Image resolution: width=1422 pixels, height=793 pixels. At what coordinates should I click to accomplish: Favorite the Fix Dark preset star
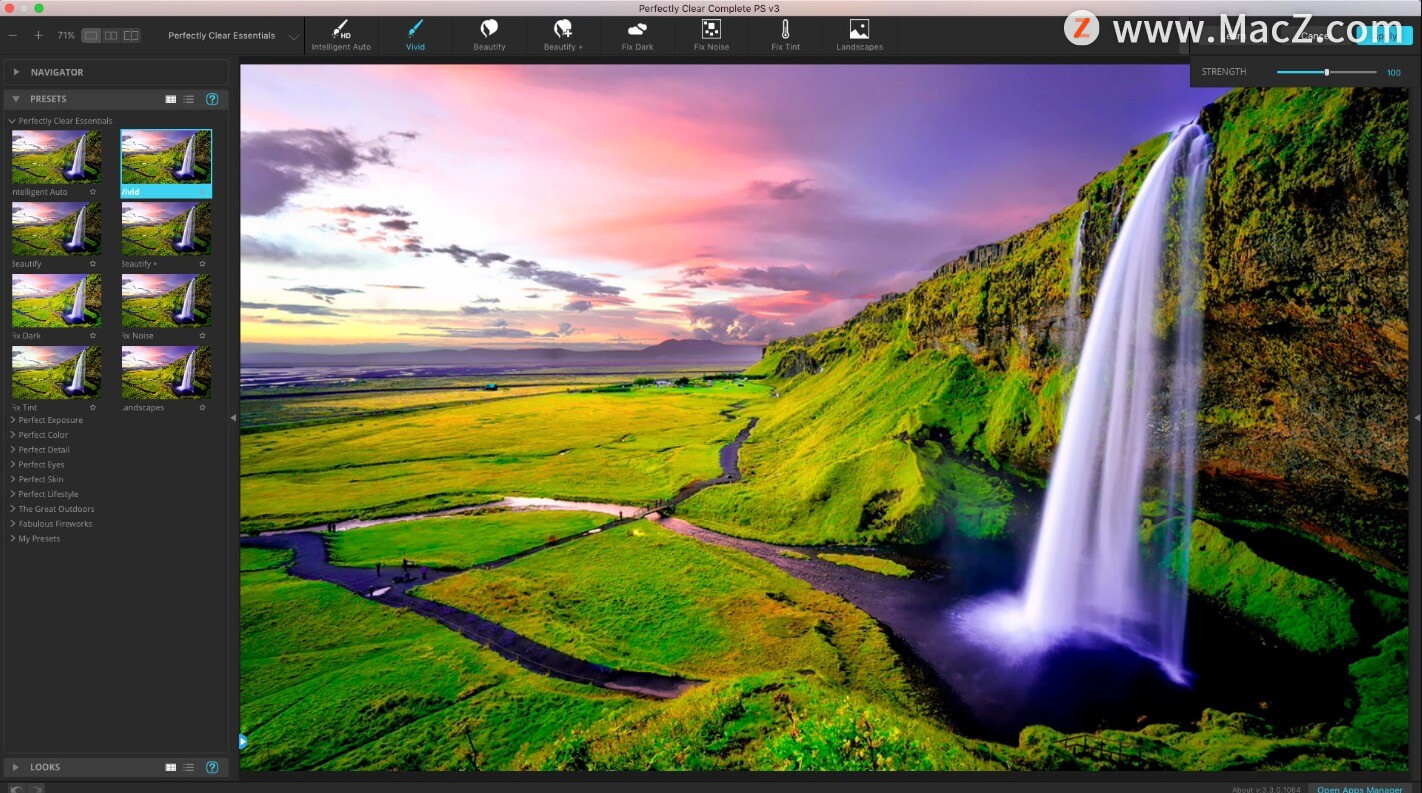tap(93, 336)
